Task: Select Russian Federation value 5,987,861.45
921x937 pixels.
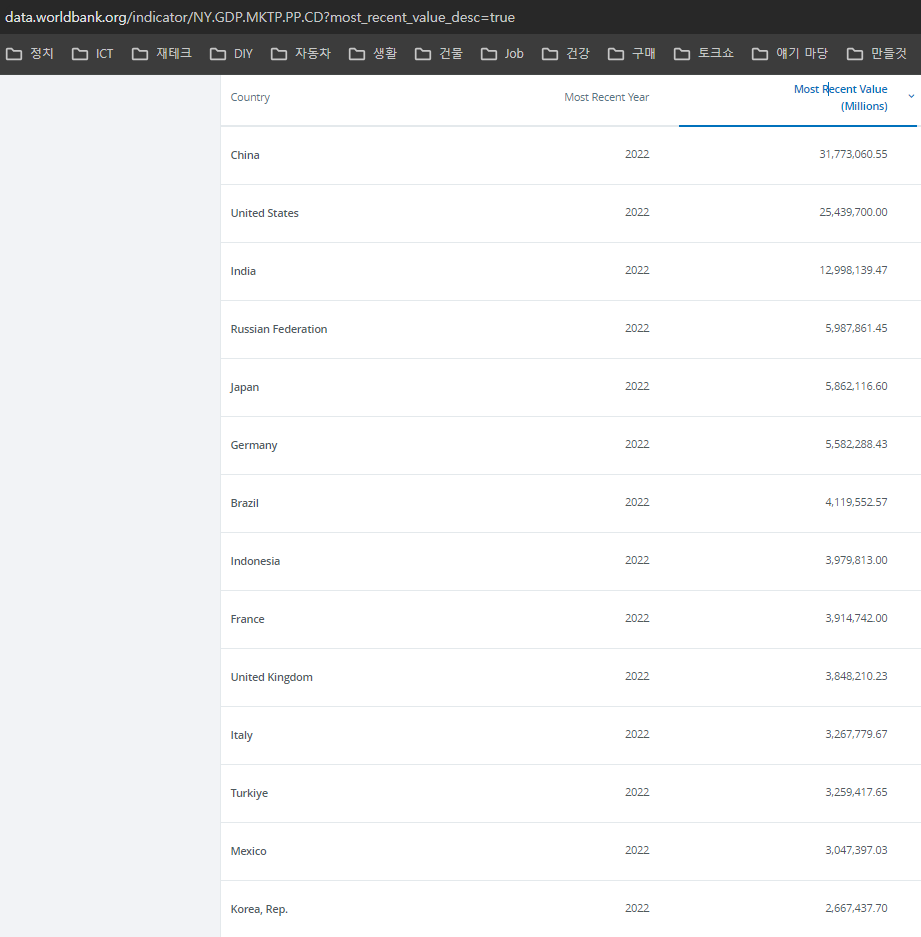Action: coord(856,328)
